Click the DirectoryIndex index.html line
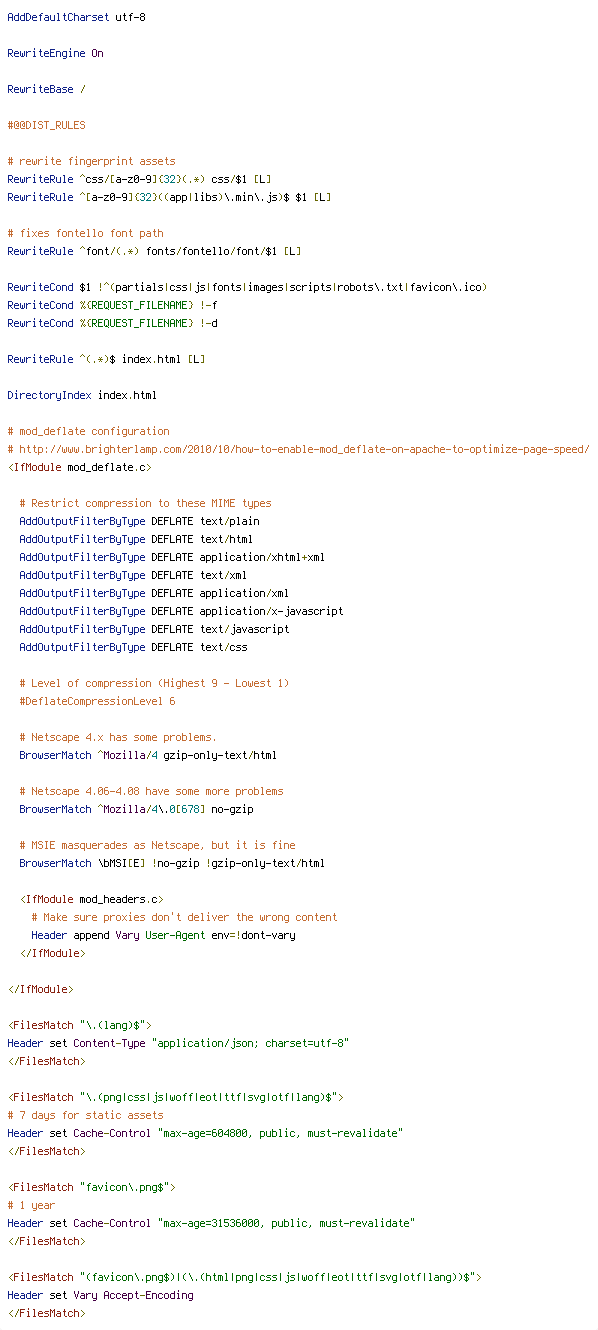This screenshot has height=1330, width=598. click(82, 395)
